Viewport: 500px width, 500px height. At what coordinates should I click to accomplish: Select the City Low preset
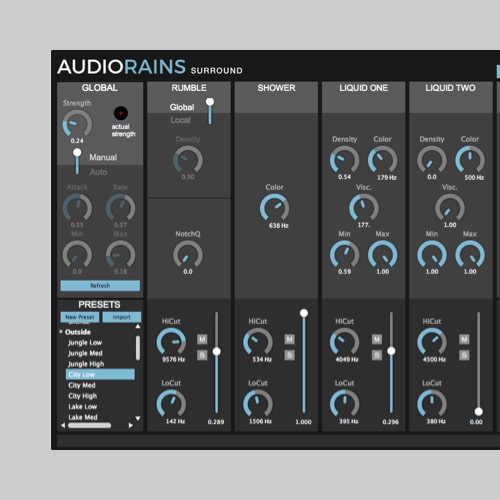[100, 374]
